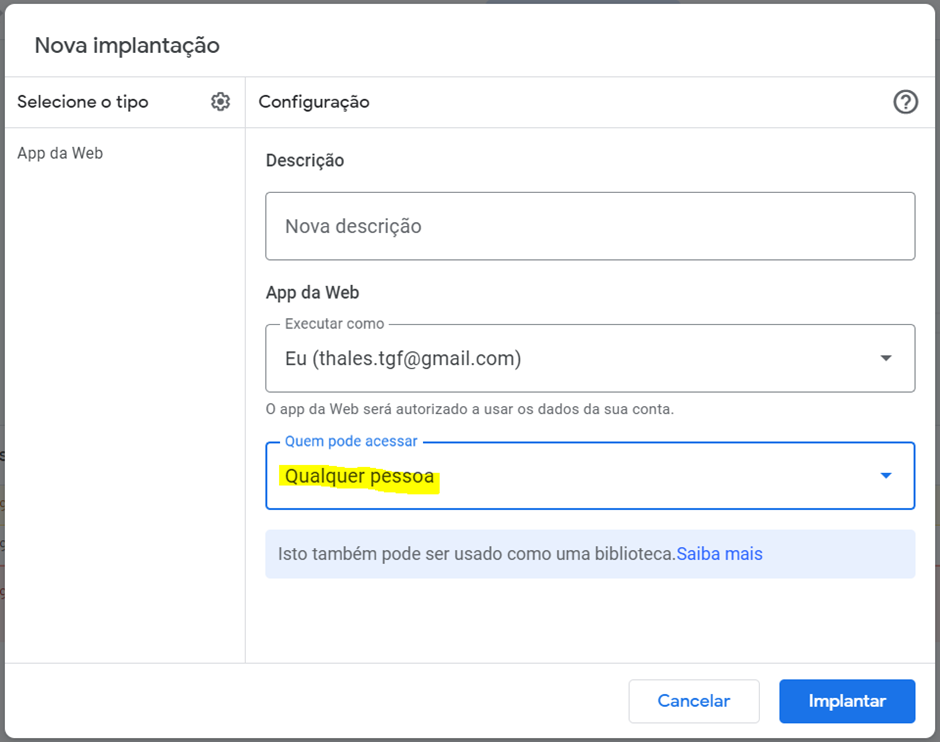940x742 pixels.
Task: Click the Executar como floating label
Action: (335, 324)
